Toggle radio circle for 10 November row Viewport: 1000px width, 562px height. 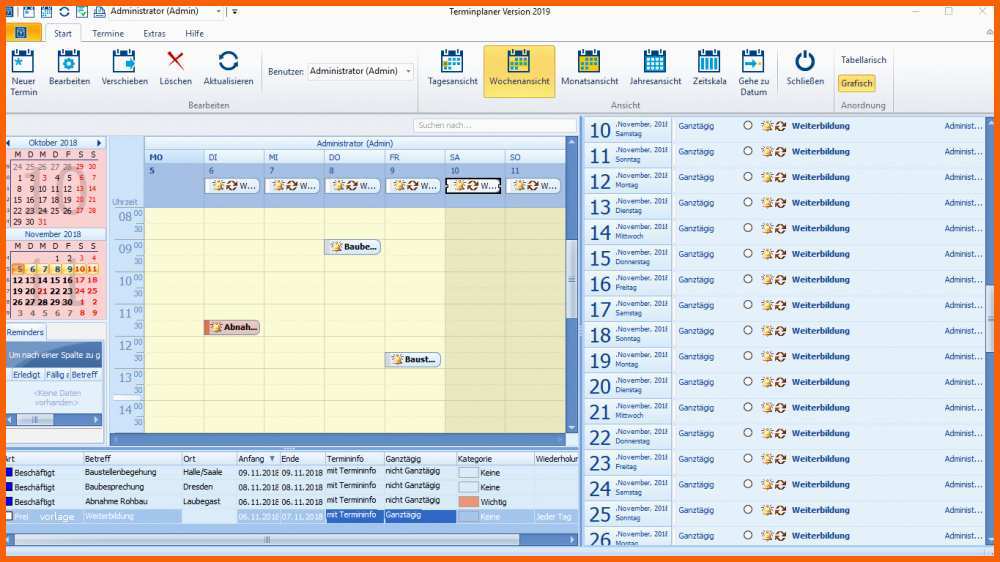coord(747,126)
